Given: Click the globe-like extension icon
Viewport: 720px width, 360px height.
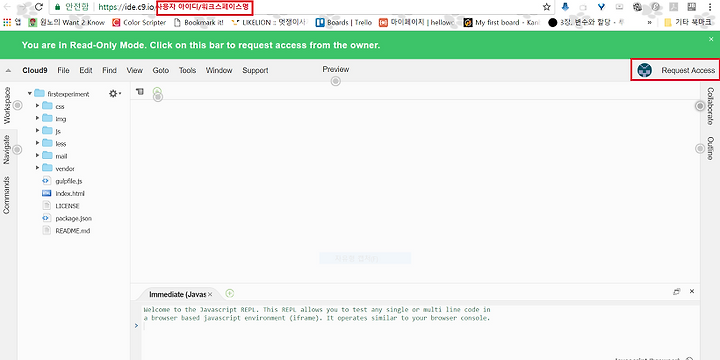Looking at the screenshot, I should click(x=637, y=7).
